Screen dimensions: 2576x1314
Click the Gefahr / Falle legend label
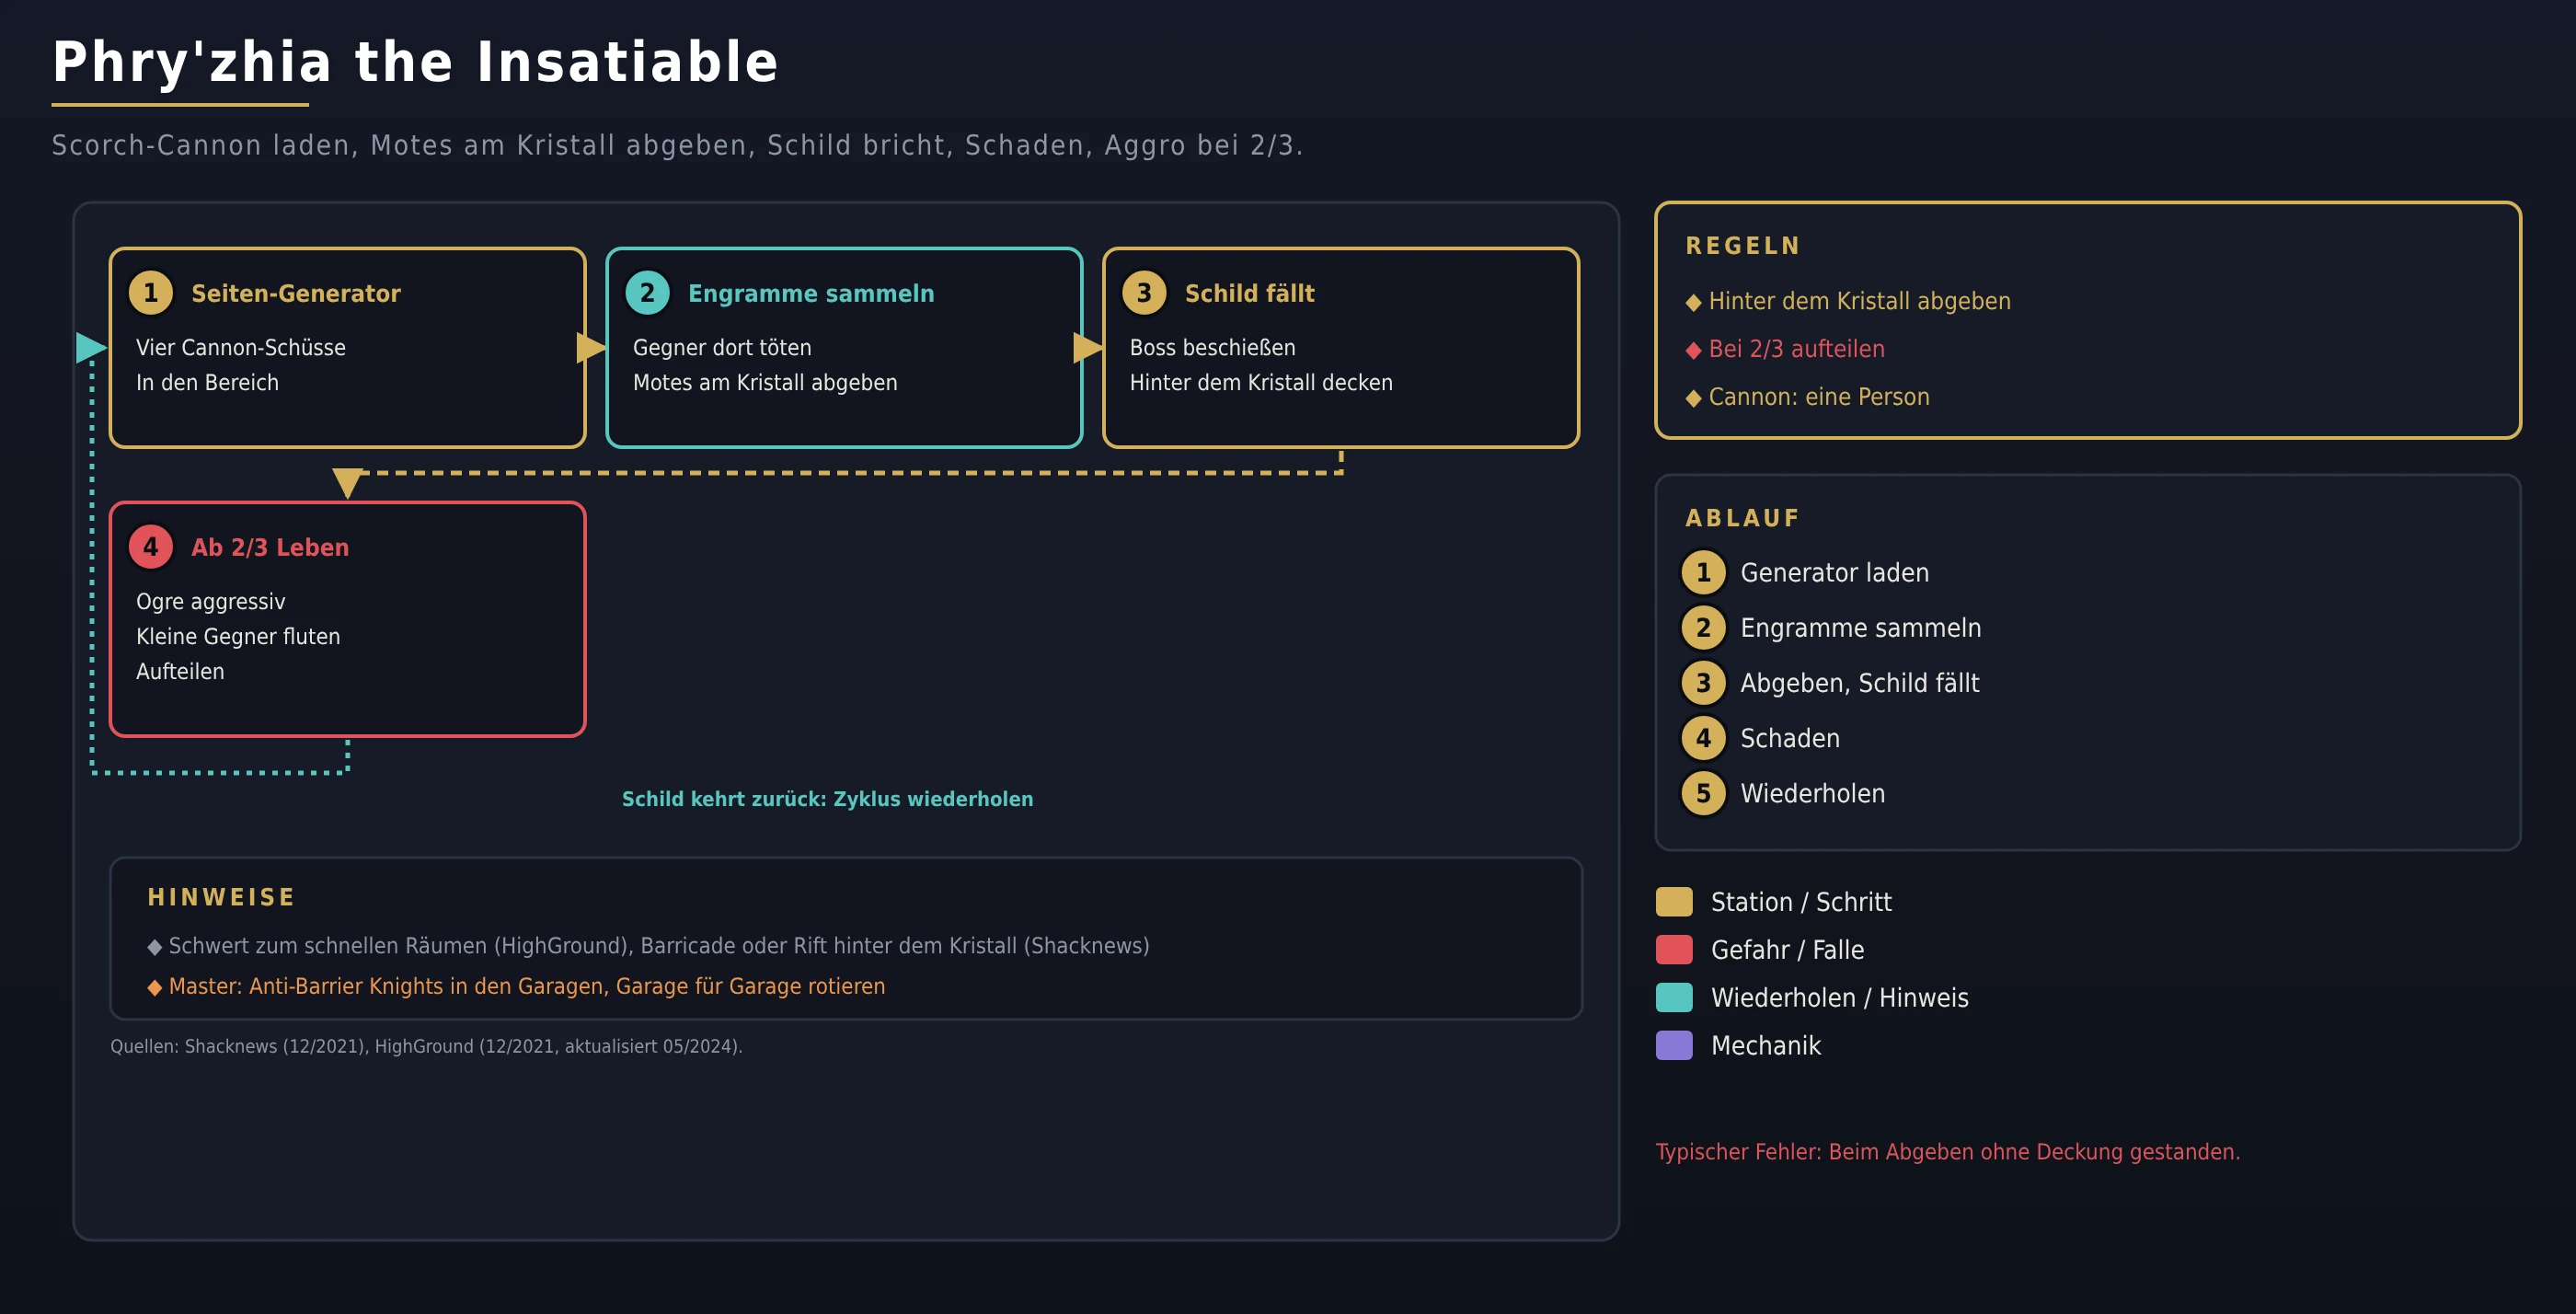coord(1787,950)
